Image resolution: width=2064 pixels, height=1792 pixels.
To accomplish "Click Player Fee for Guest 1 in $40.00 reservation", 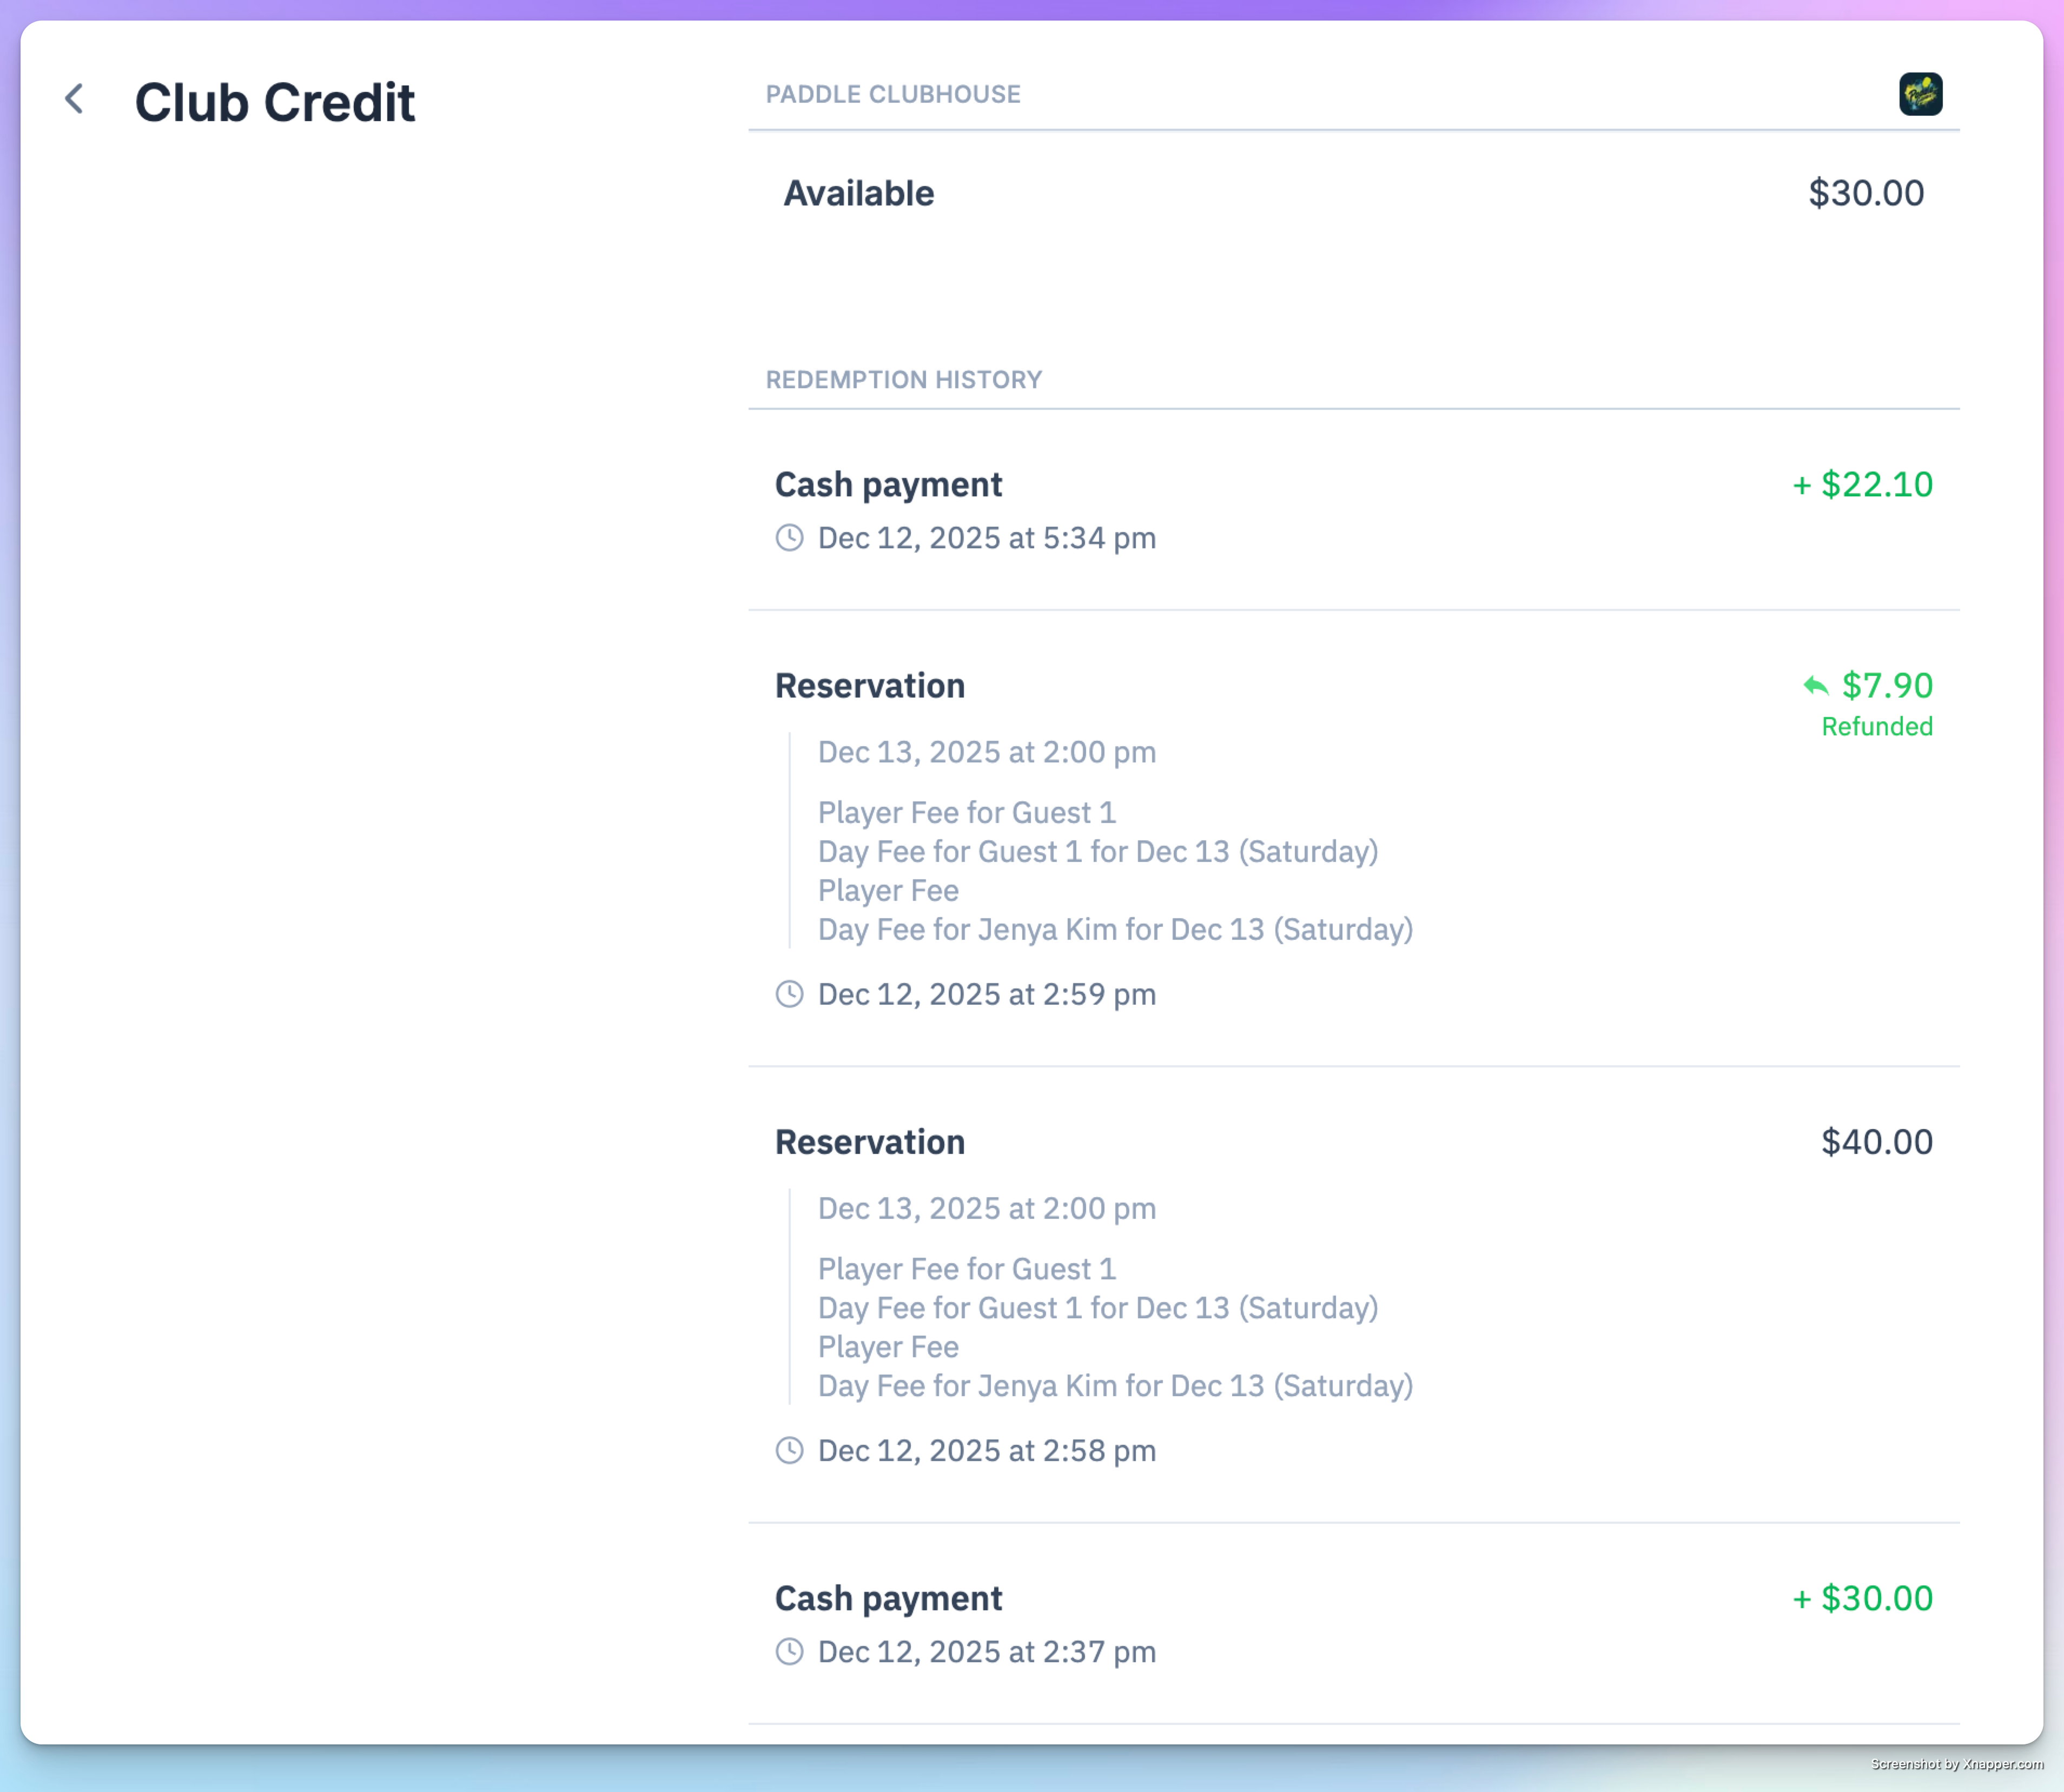I will pos(967,1269).
